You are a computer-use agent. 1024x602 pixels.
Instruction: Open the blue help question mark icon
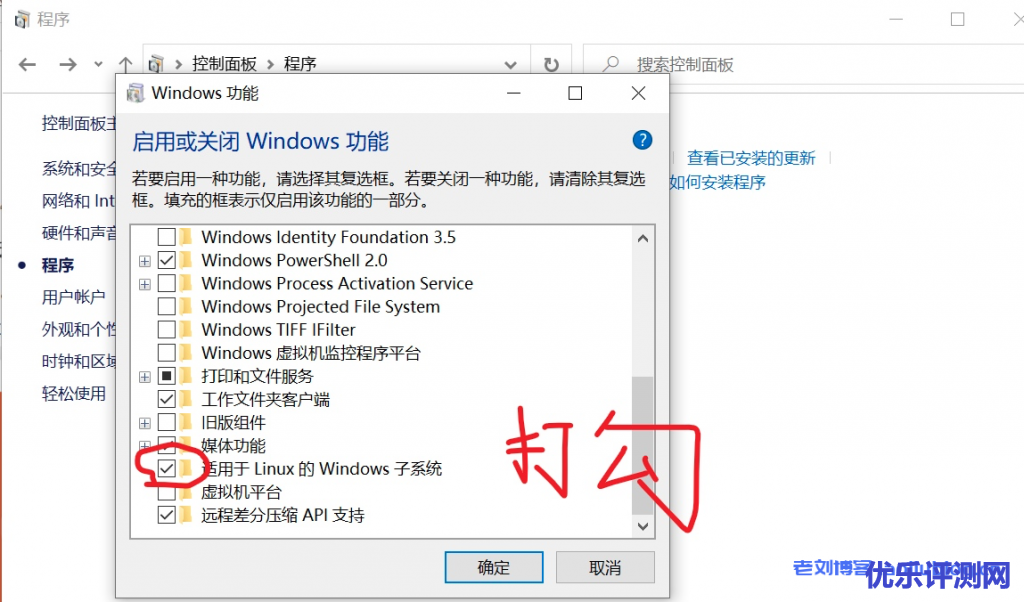(642, 140)
